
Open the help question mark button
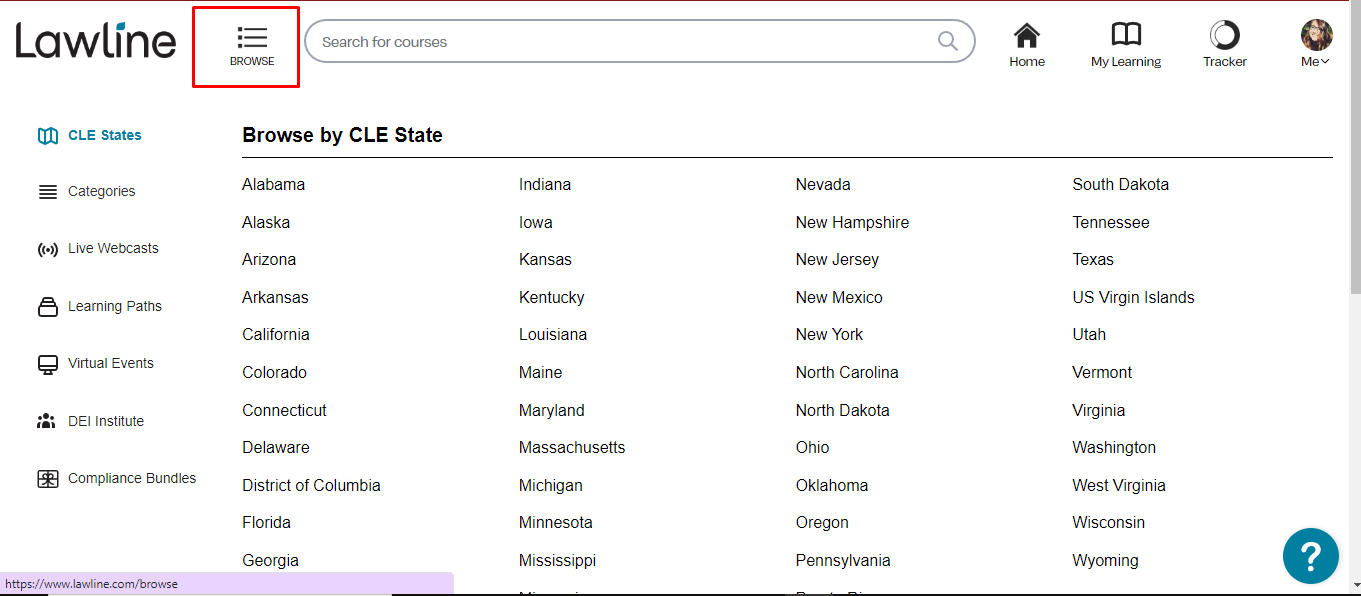click(x=1311, y=556)
